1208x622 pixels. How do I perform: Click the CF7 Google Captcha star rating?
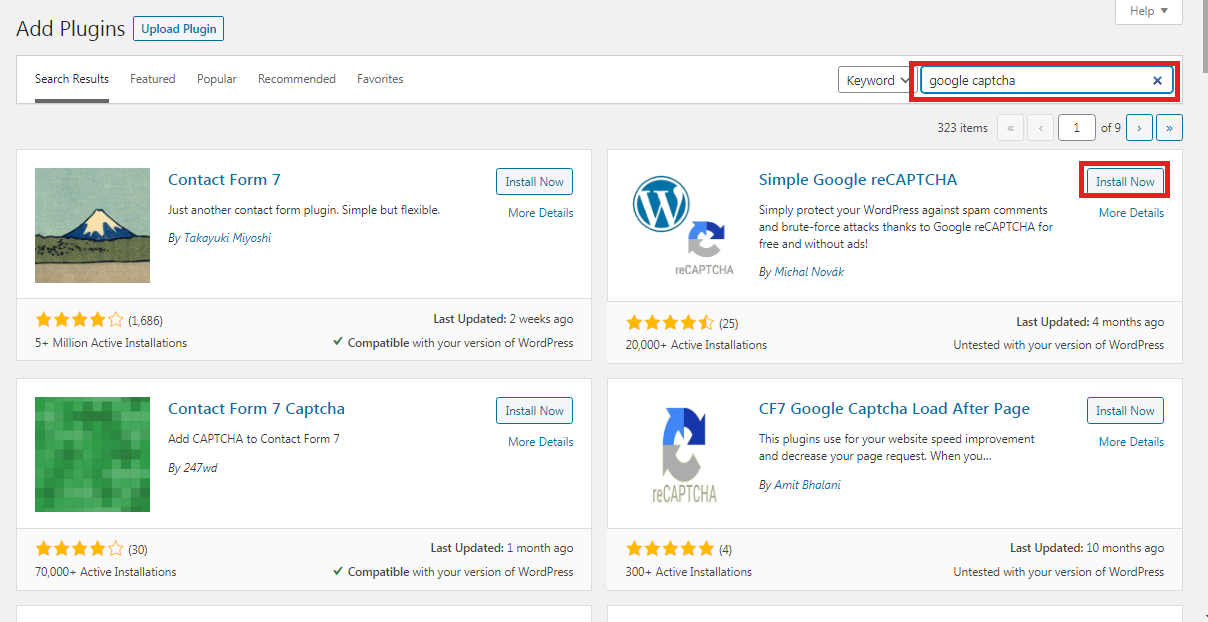670,548
